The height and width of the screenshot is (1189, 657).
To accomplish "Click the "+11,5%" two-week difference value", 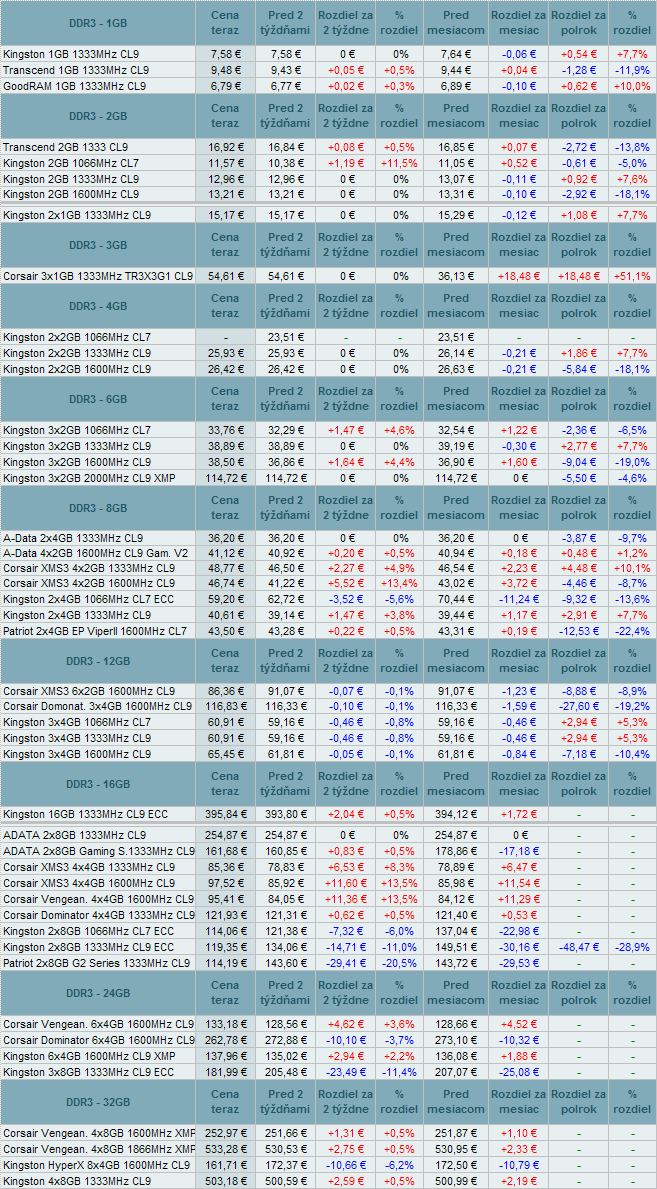I will pos(401,163).
